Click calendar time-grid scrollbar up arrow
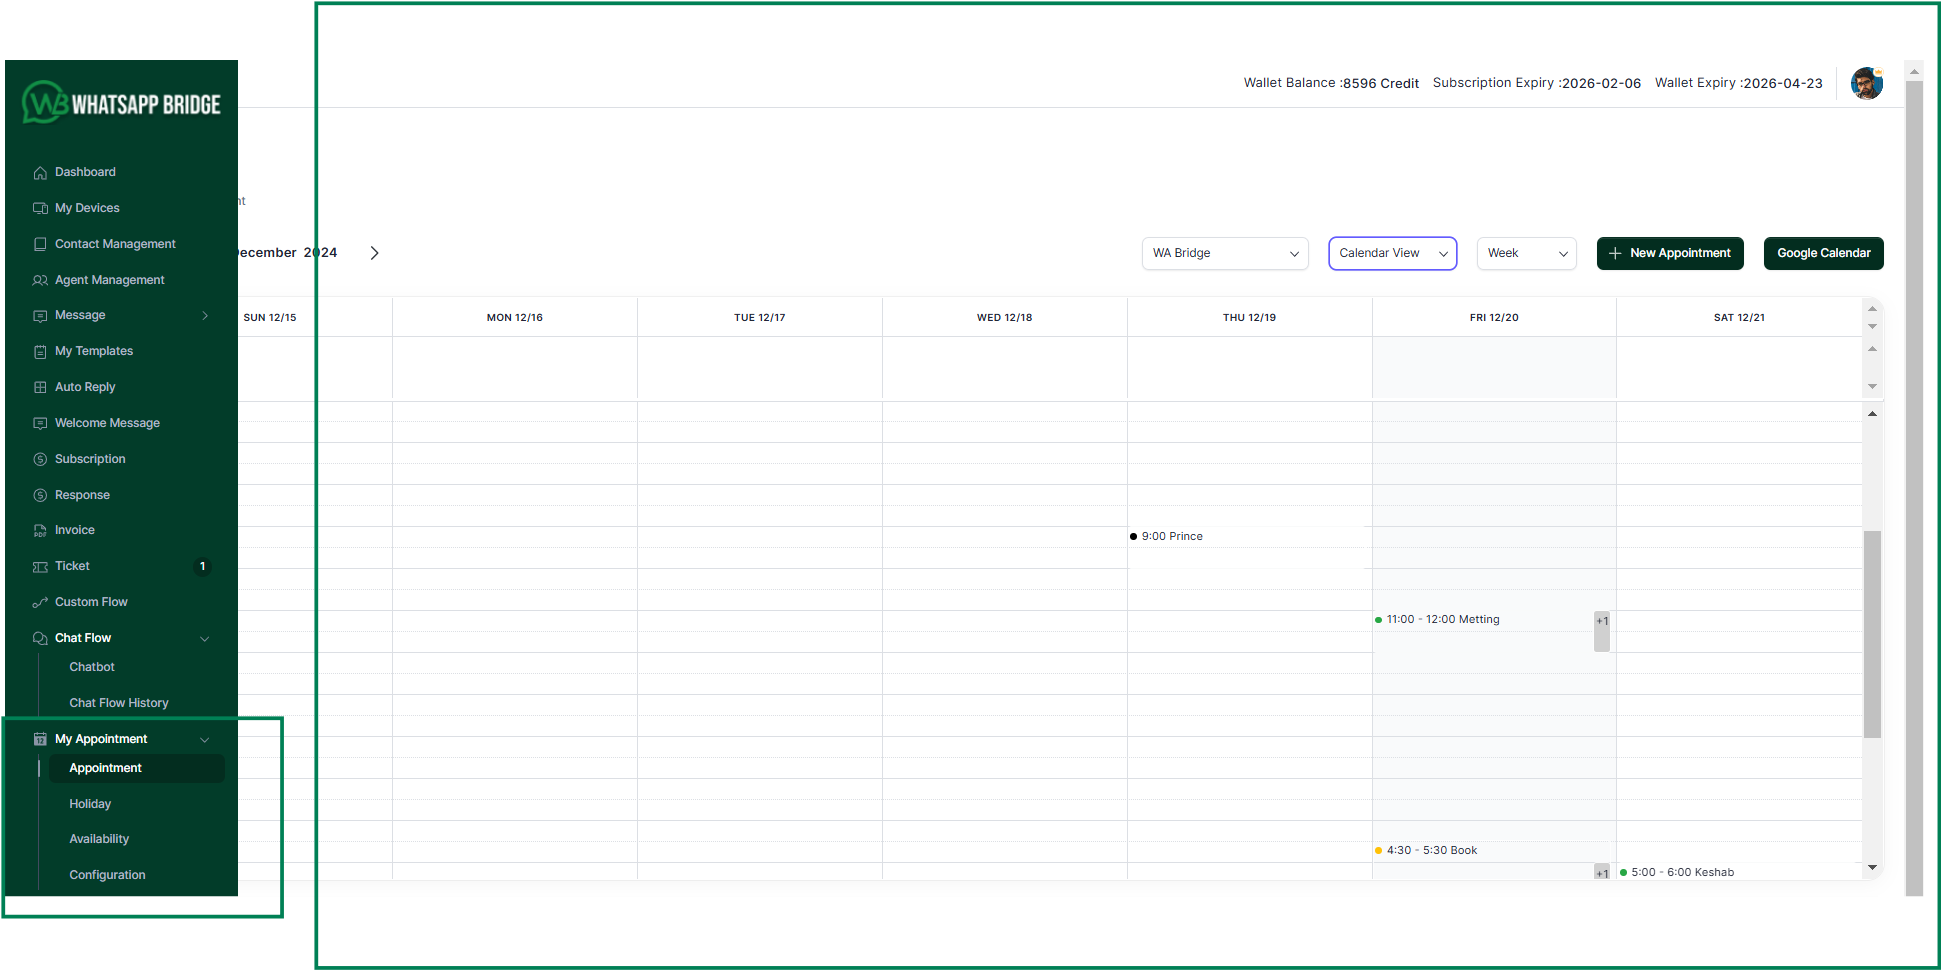 pos(1872,413)
